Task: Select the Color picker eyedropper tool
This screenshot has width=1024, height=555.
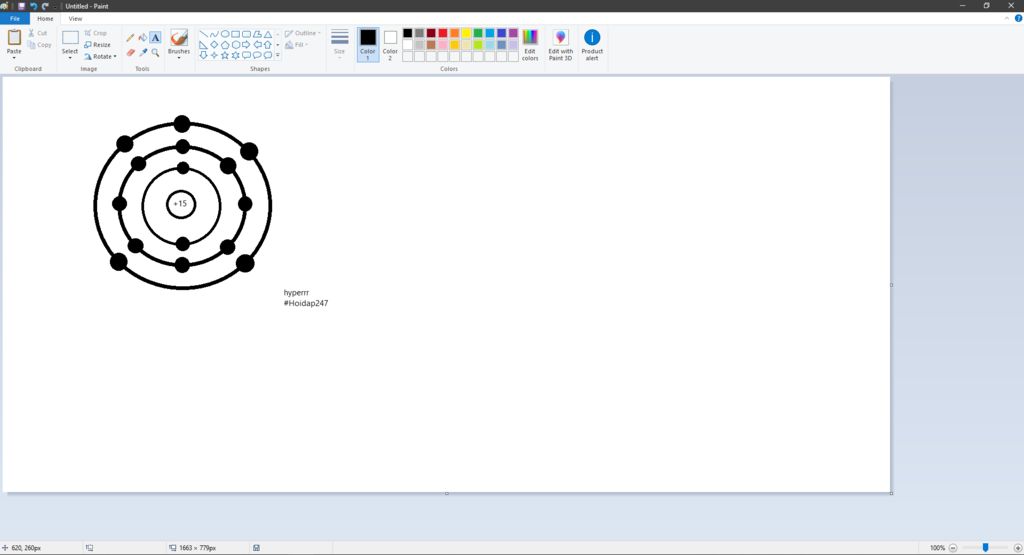Action: click(x=142, y=52)
